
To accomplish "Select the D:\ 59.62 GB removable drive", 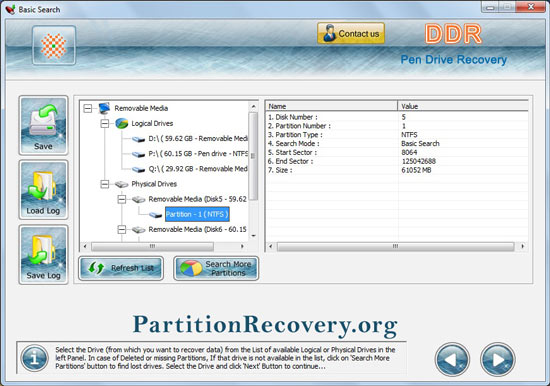I will (197, 139).
